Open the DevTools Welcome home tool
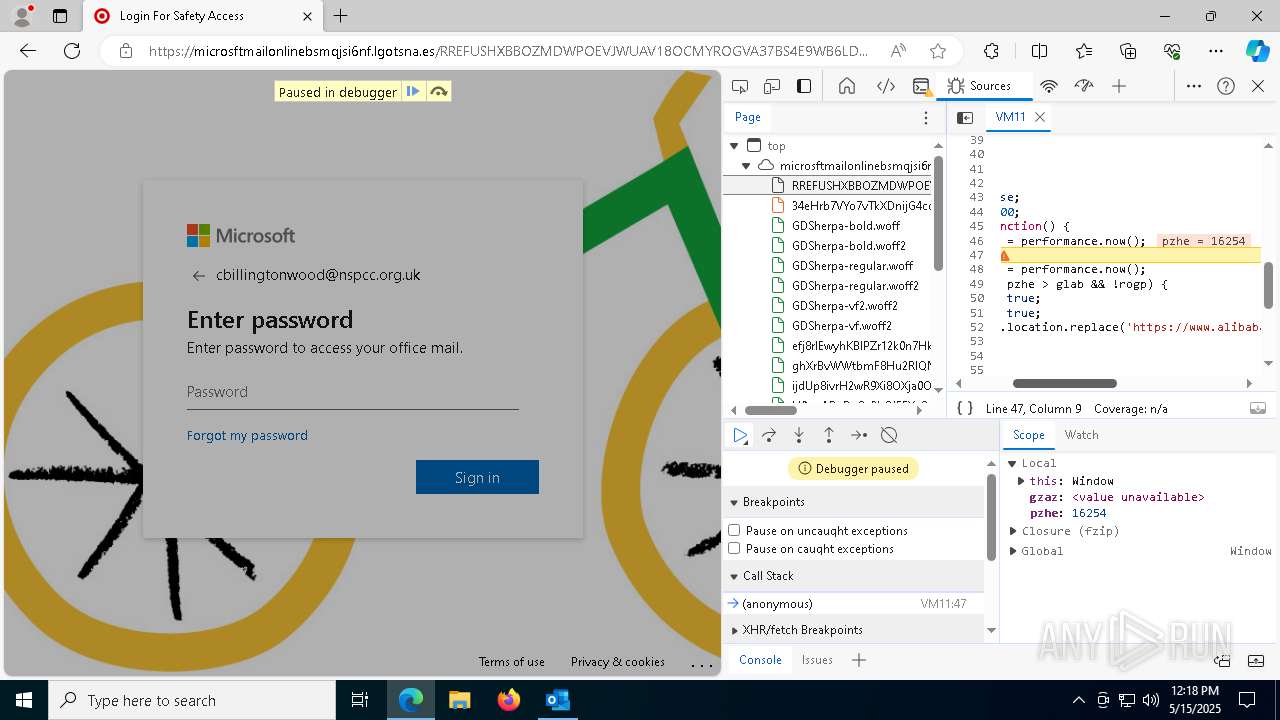Image resolution: width=1280 pixels, height=720 pixels. coord(847,86)
